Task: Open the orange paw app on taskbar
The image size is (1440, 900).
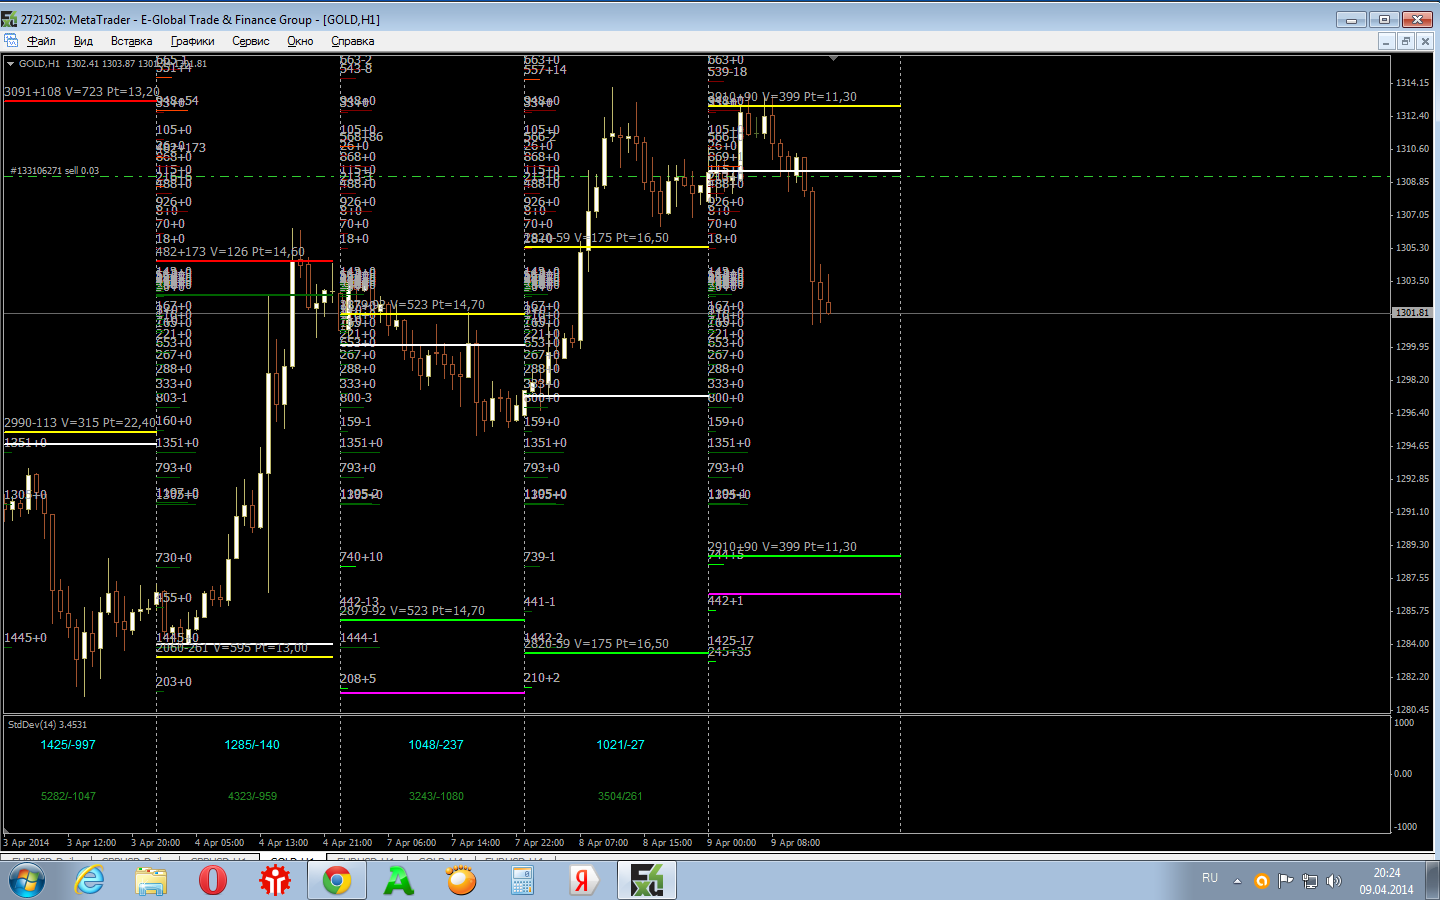Action: coord(461,881)
